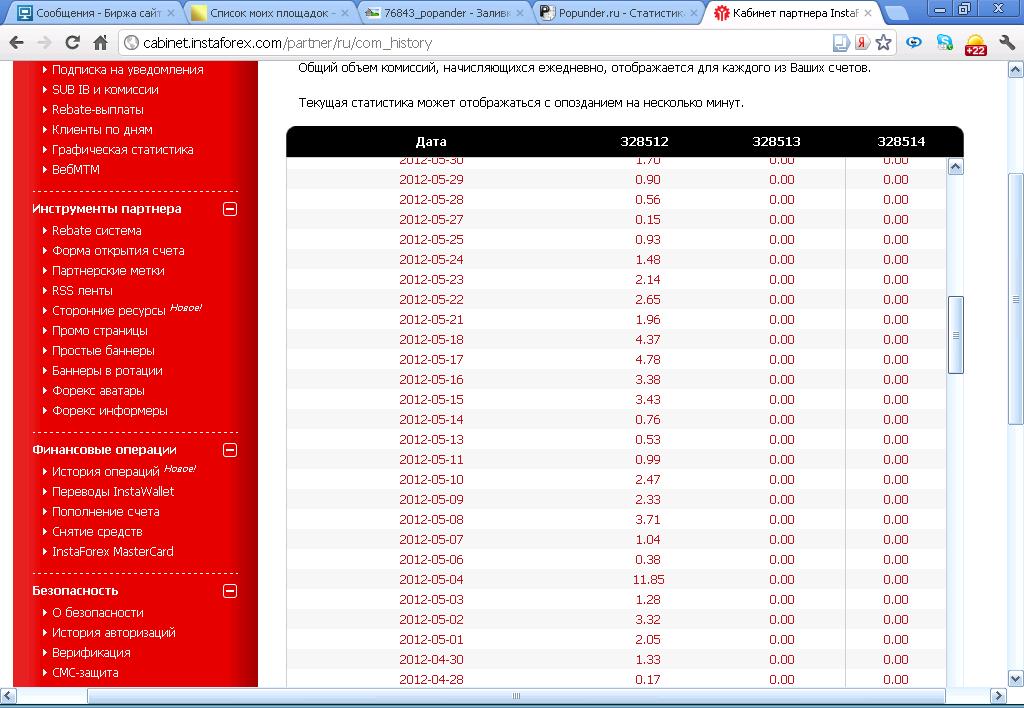The height and width of the screenshot is (708, 1024).
Task: Open СМС-защита link
Action: click(86, 673)
